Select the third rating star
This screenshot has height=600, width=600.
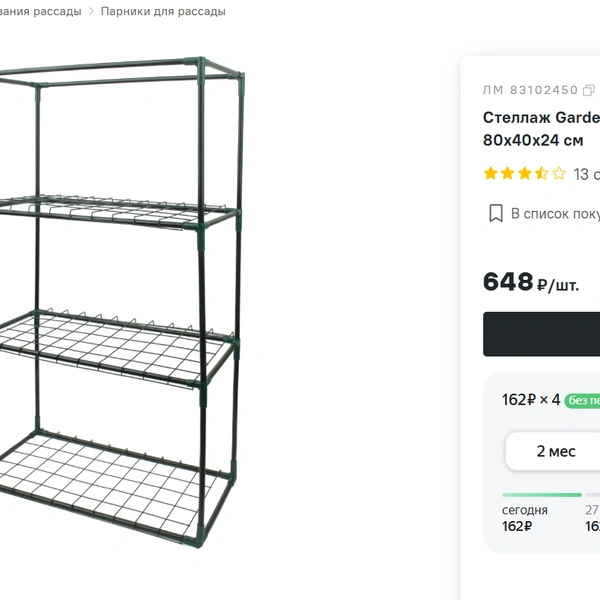tap(525, 173)
